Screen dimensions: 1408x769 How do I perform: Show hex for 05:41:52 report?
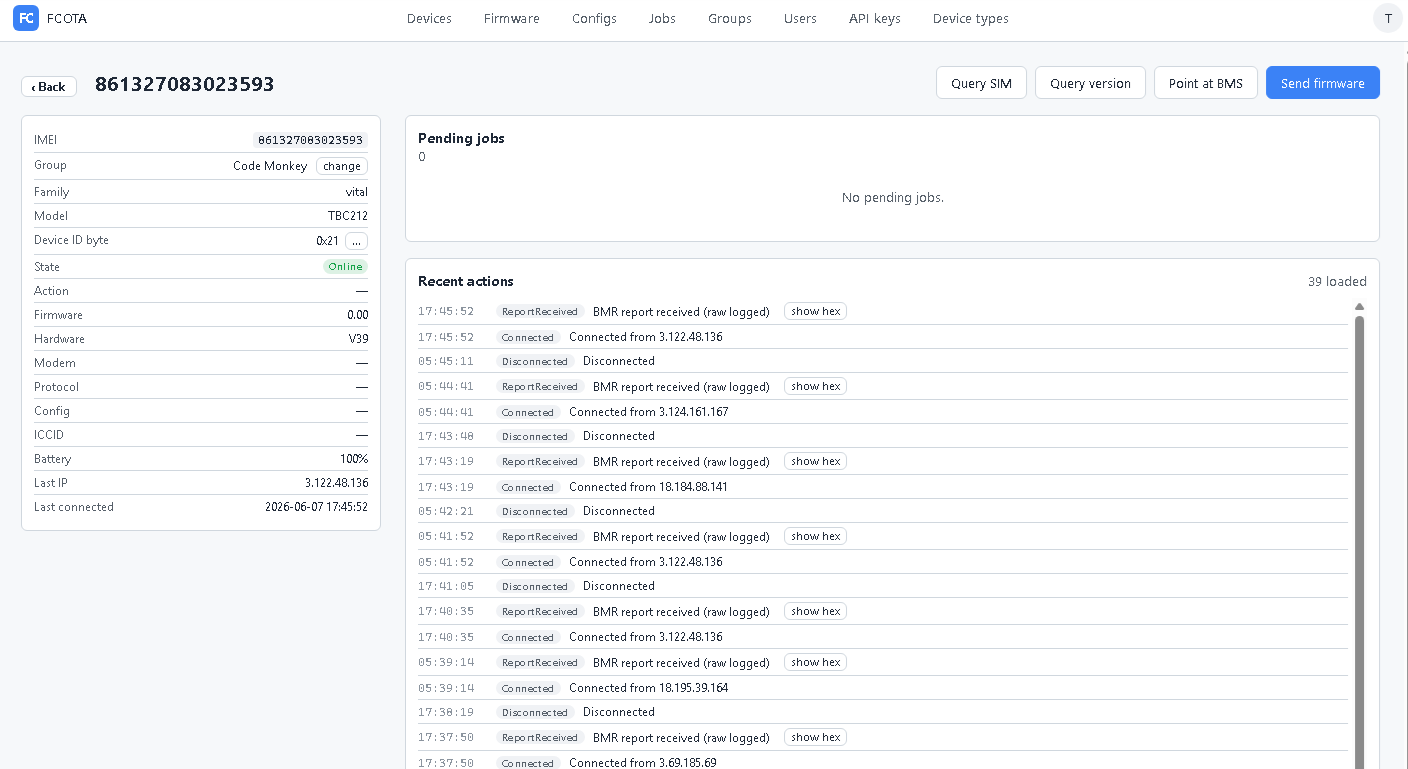tap(815, 536)
